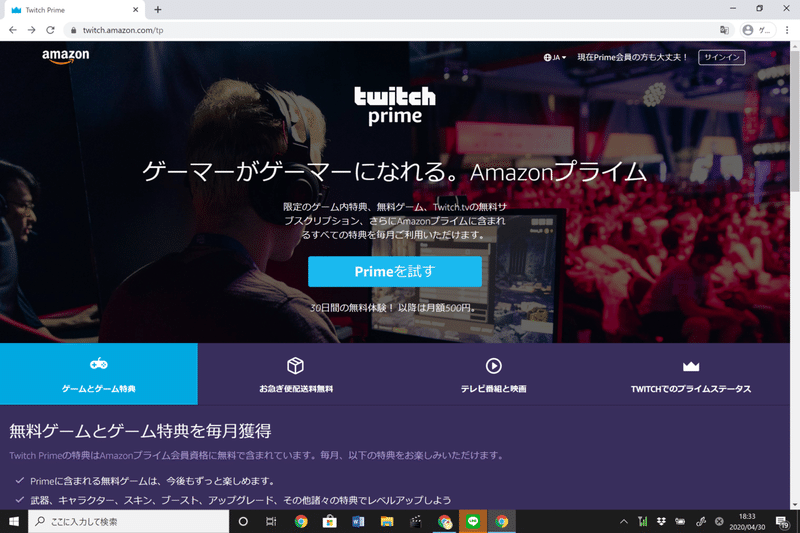Viewport: 800px width, 533px height.
Task: Click the 現在Prime会員の方も大丈夫！ text
Action: pyautogui.click(x=633, y=57)
